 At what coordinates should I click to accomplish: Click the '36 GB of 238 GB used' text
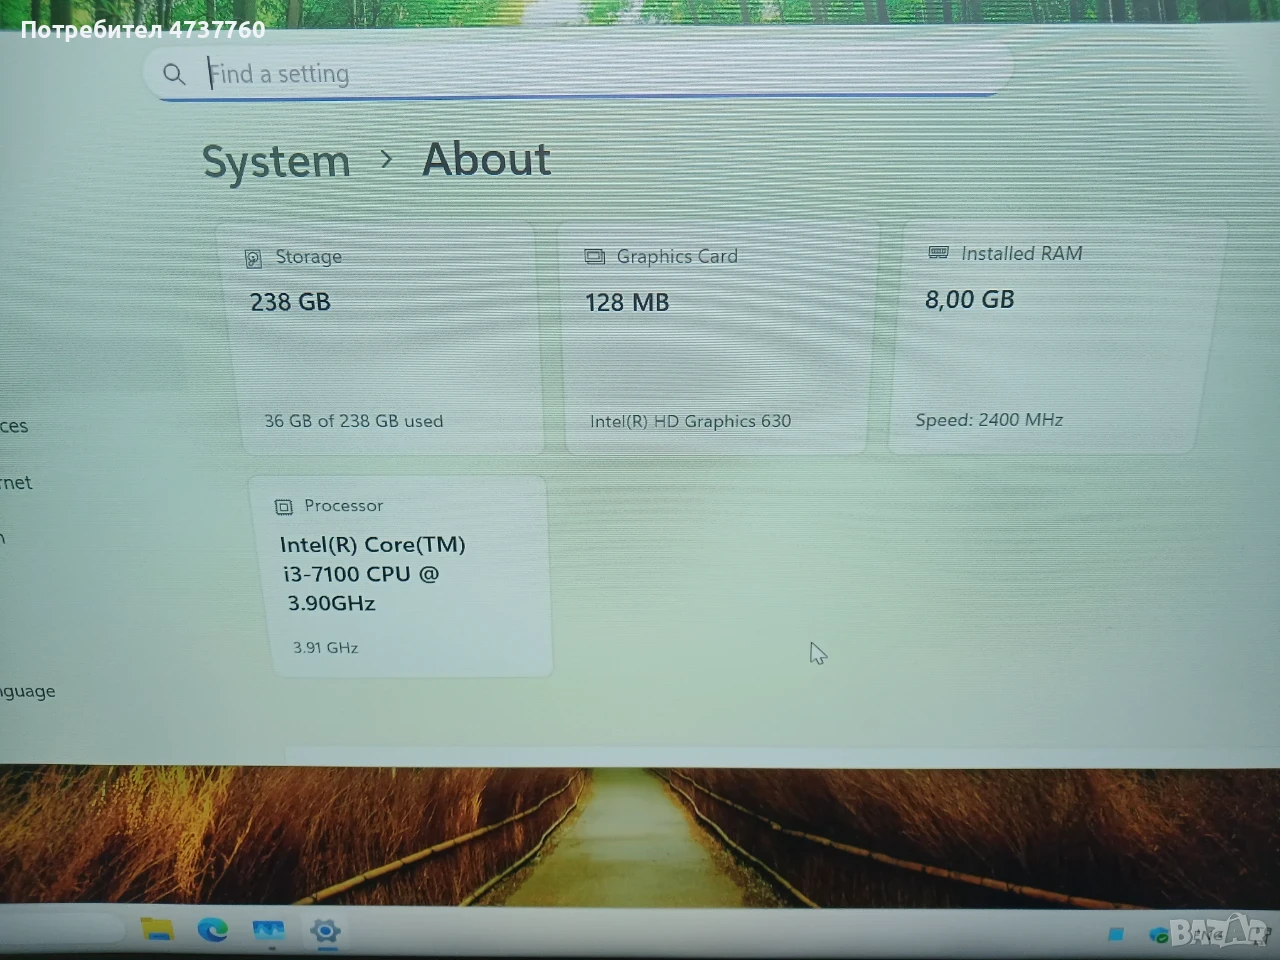click(354, 421)
